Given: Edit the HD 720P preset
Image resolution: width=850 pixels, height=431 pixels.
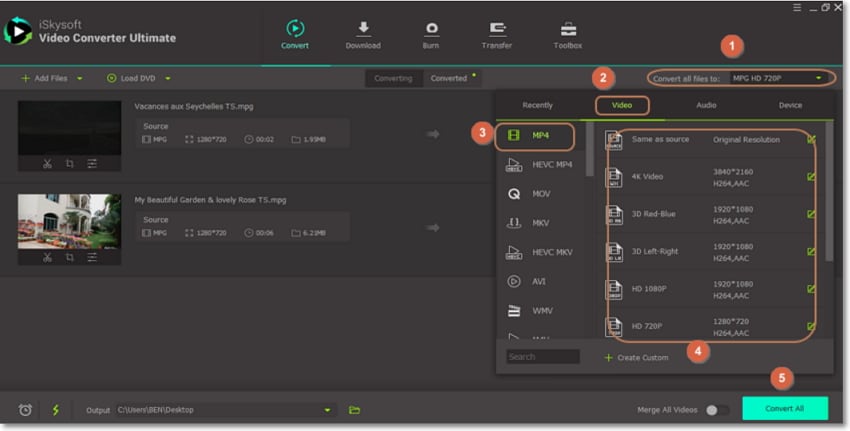Looking at the screenshot, I should (811, 326).
